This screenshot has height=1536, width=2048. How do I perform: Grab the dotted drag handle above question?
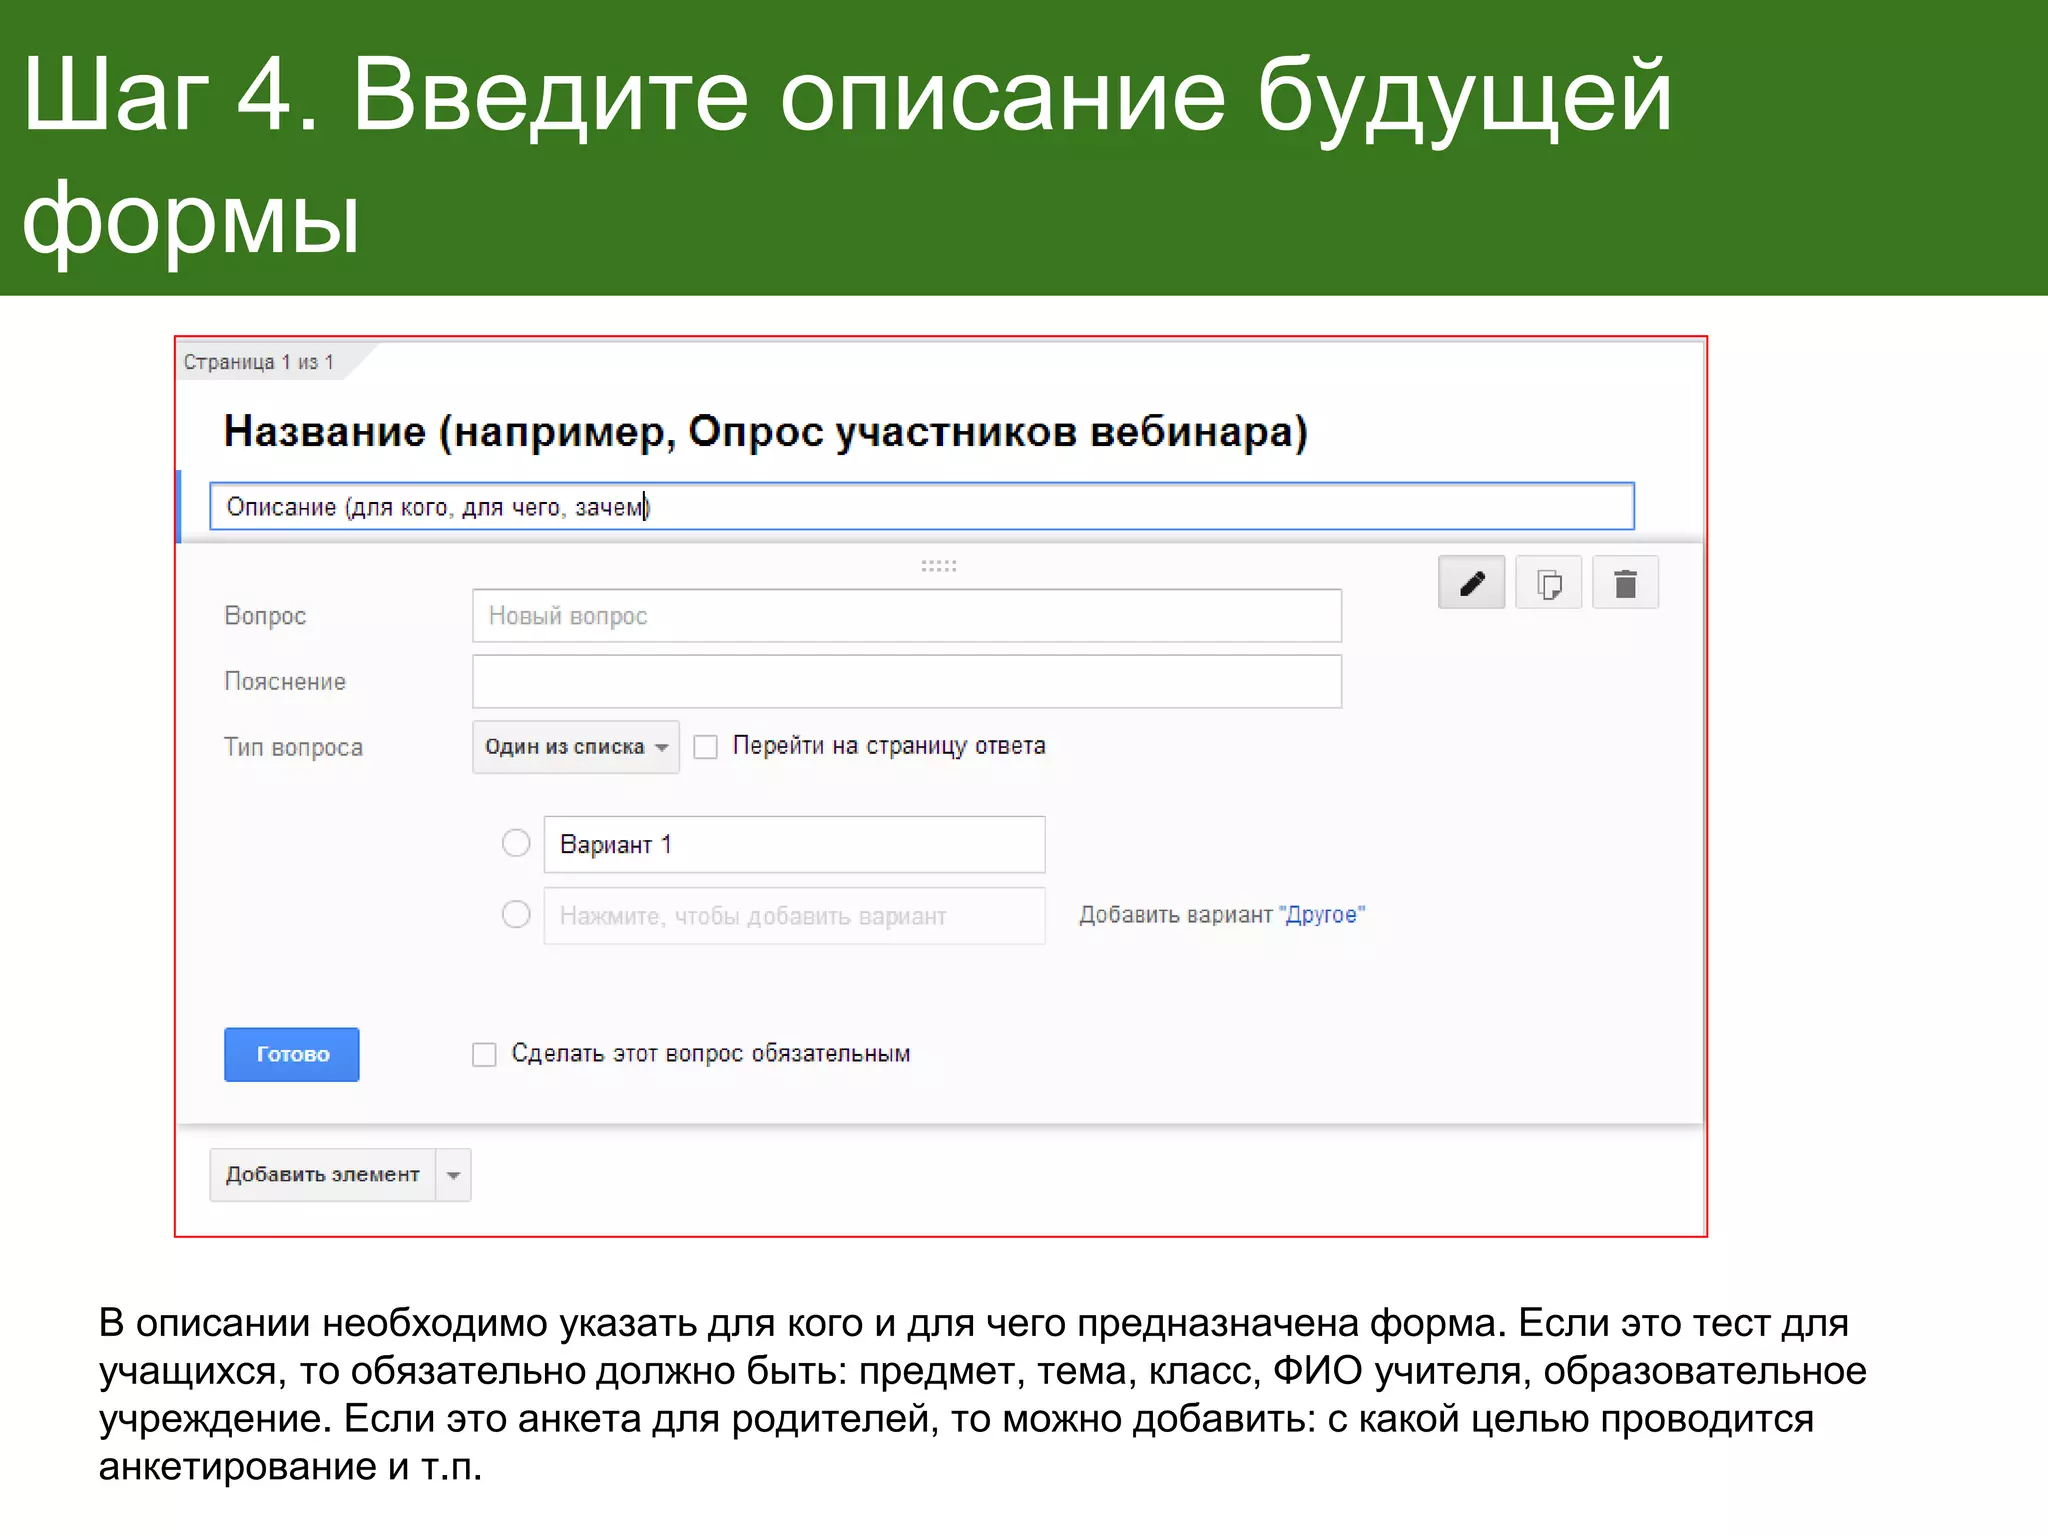939,566
